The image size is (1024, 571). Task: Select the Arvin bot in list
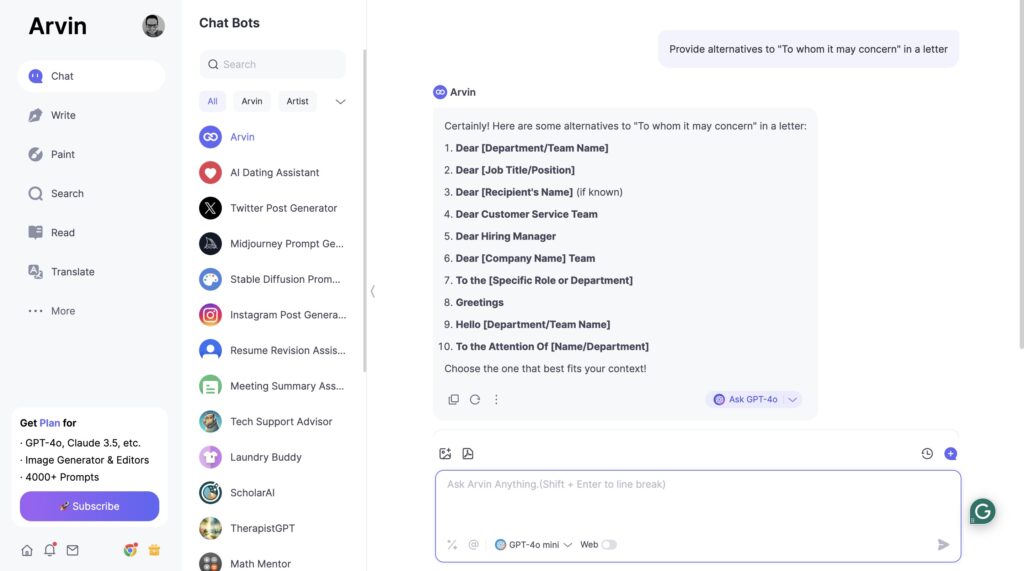272,137
